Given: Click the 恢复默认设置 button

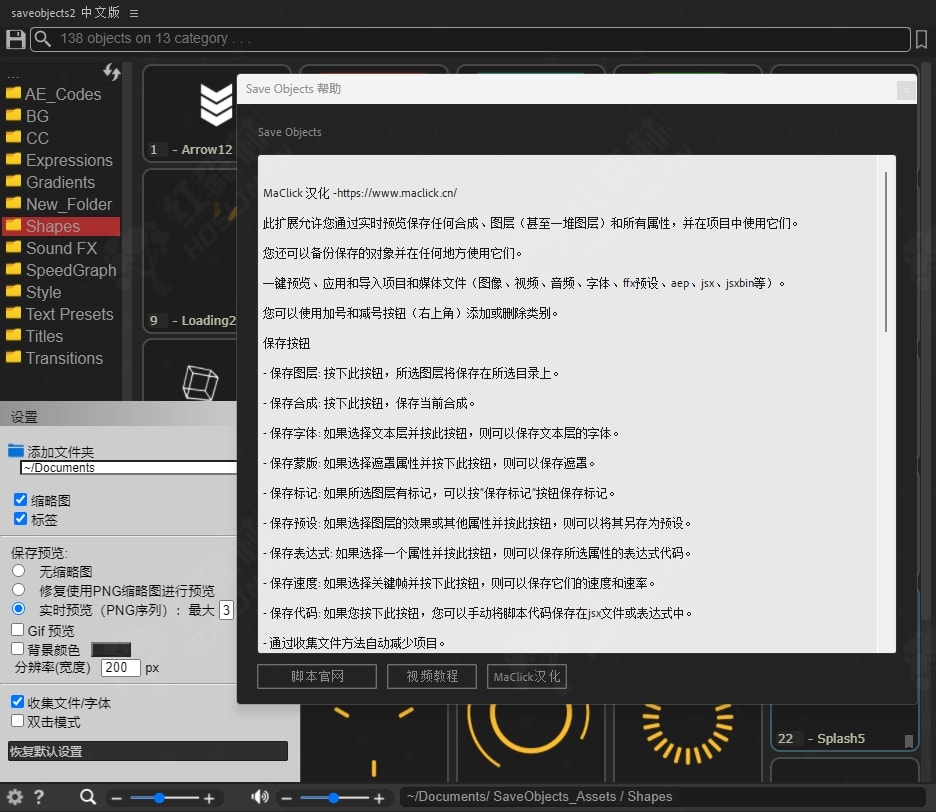Looking at the screenshot, I should tap(148, 751).
